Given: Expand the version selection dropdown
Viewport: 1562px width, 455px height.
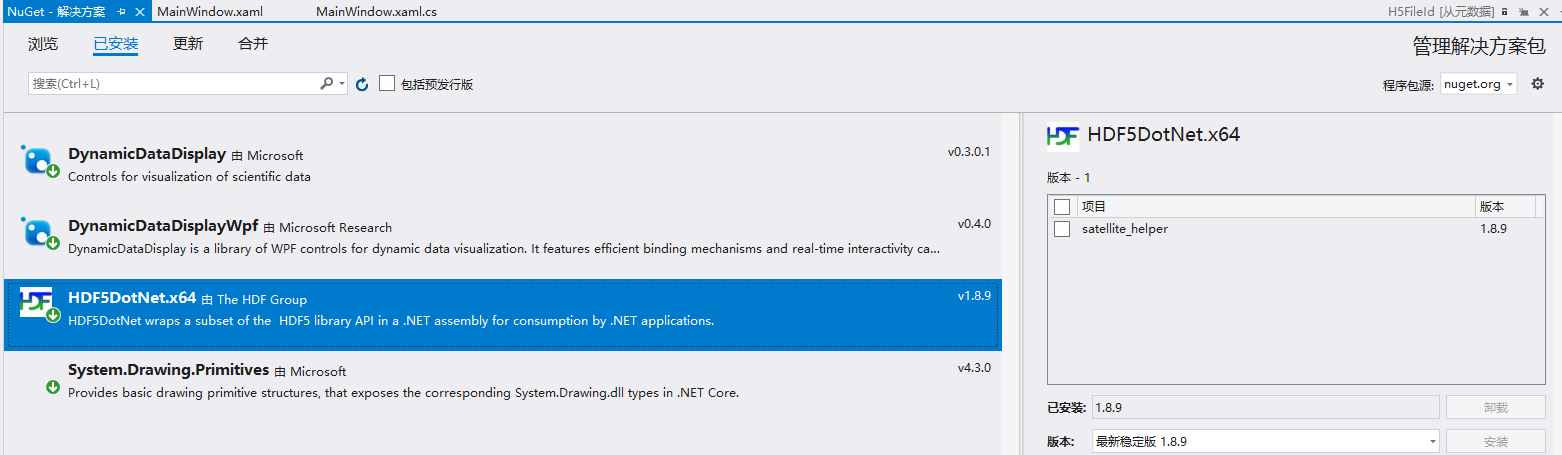Looking at the screenshot, I should click(1432, 441).
